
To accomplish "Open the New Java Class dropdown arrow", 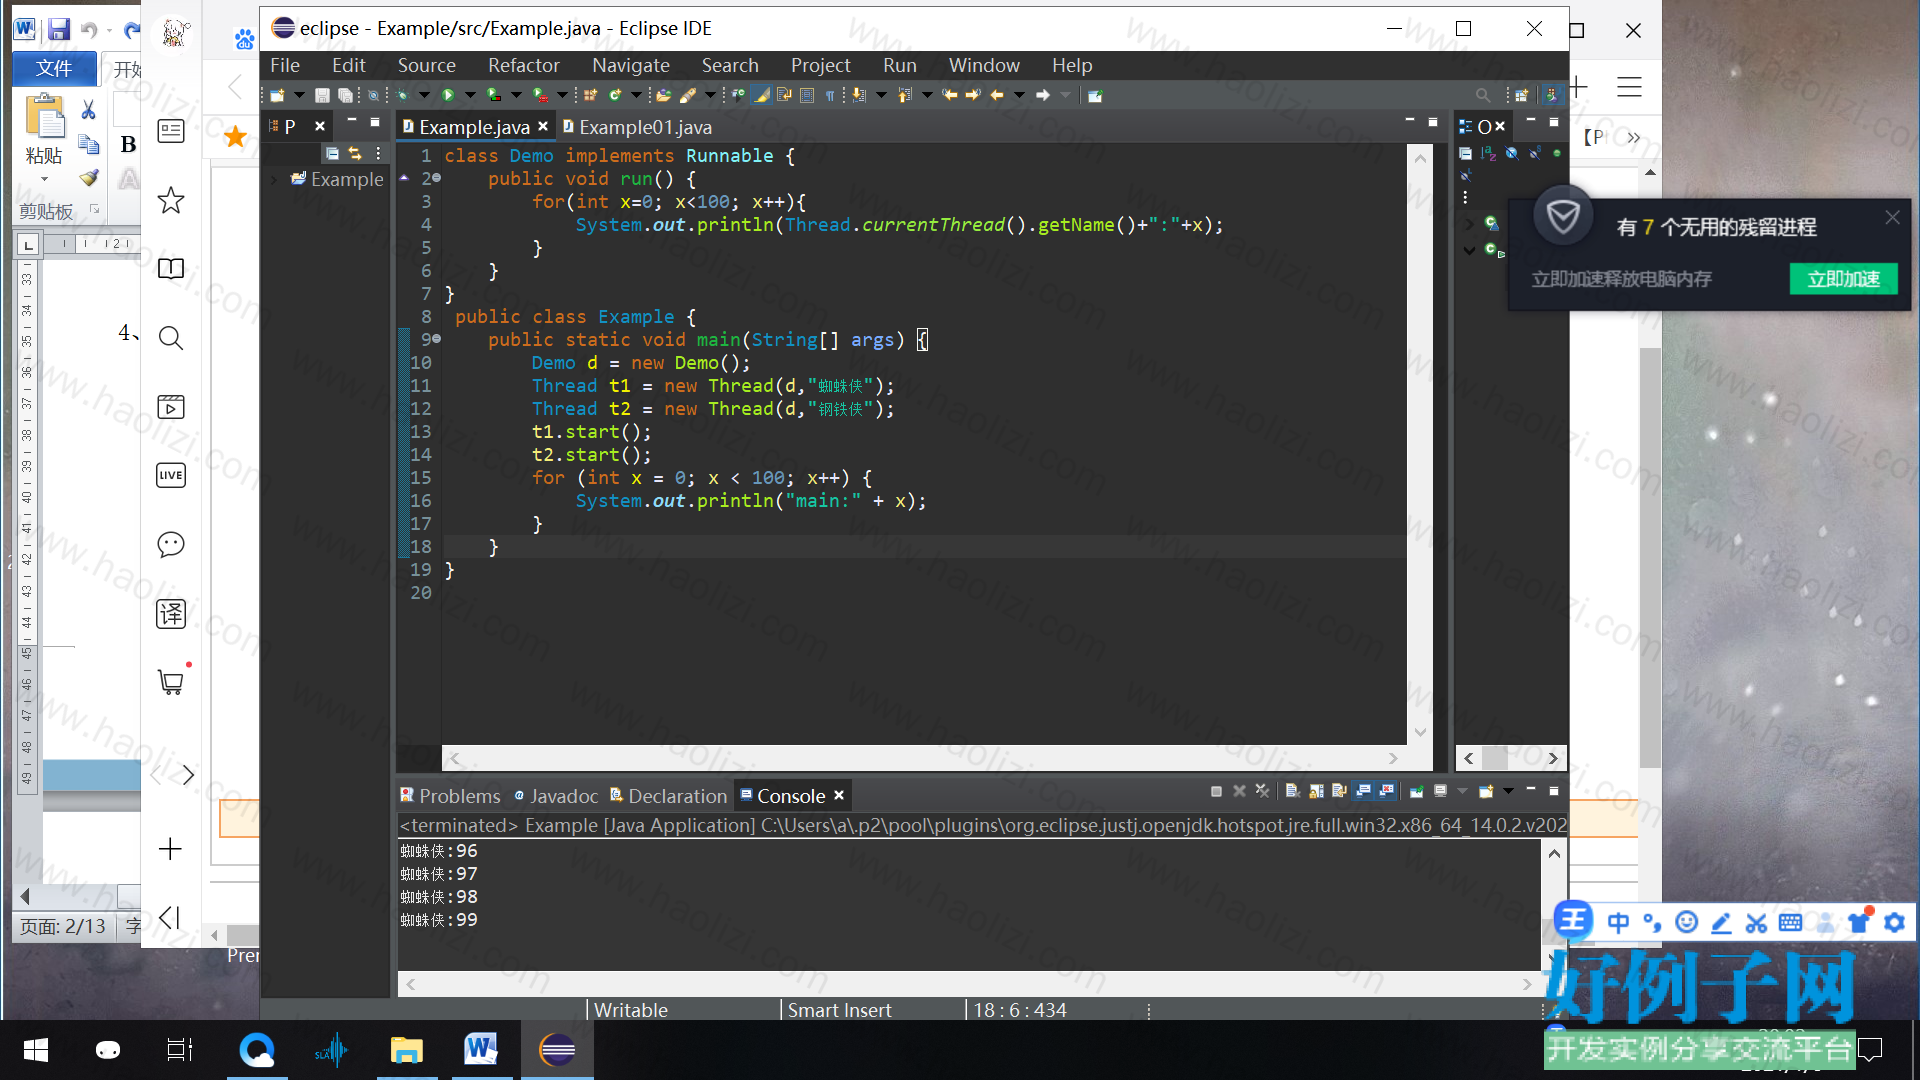I will click(x=636, y=95).
